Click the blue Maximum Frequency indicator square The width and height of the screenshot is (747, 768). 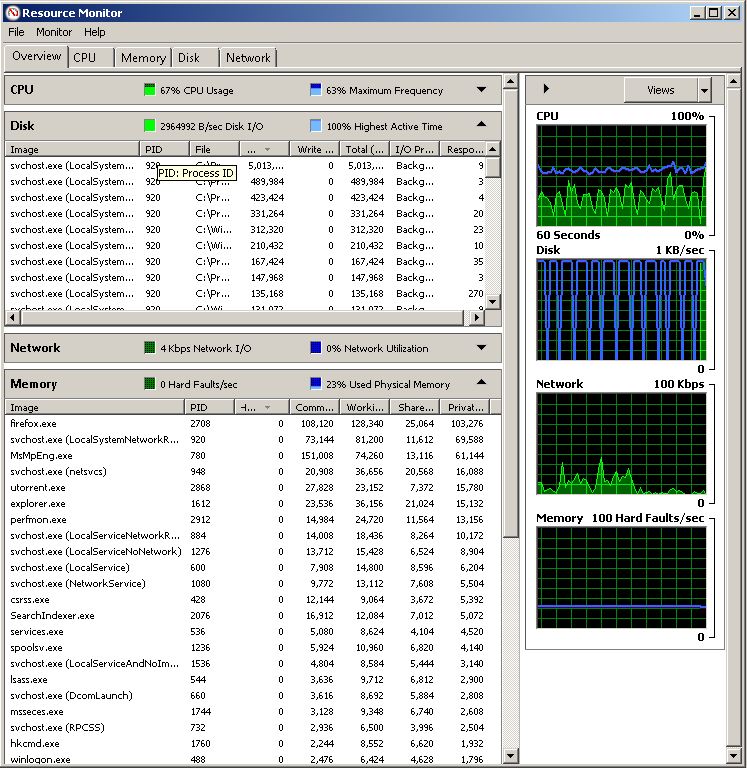(x=315, y=90)
